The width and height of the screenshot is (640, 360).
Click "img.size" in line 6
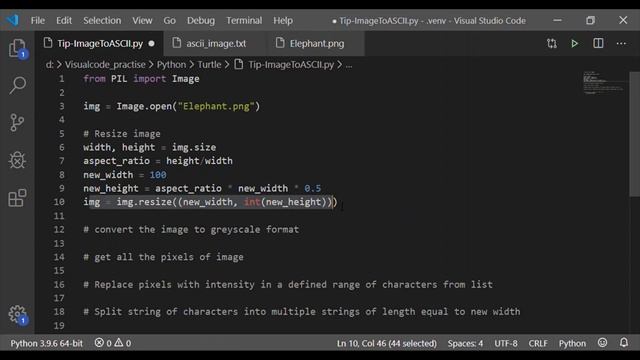tap(194, 147)
